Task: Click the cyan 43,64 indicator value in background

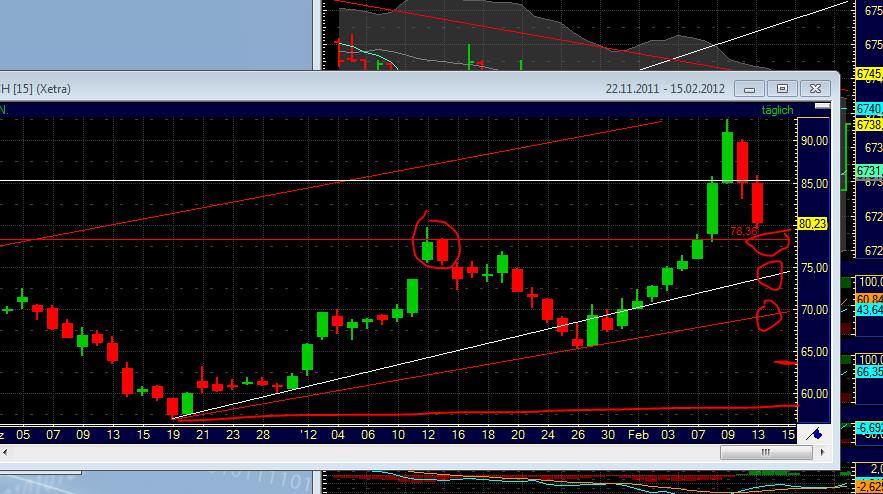Action: pyautogui.click(x=869, y=310)
